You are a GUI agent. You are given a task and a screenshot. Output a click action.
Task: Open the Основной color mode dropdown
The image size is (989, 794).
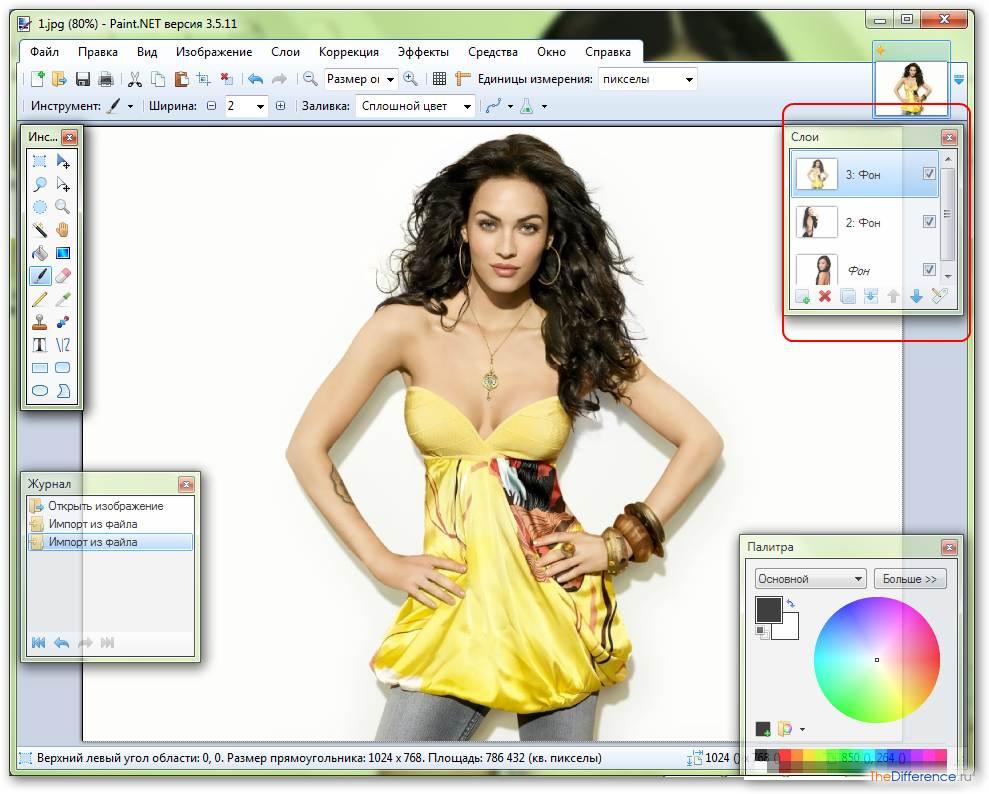pos(810,578)
